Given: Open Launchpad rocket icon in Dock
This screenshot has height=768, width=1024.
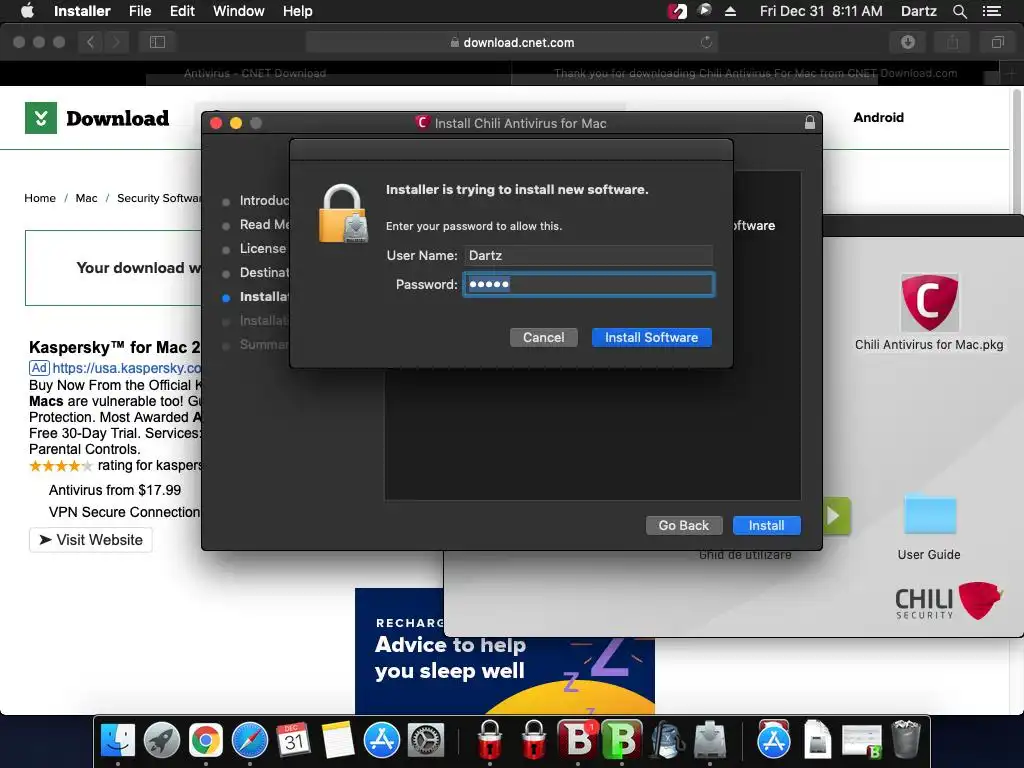Looking at the screenshot, I should (x=162, y=741).
